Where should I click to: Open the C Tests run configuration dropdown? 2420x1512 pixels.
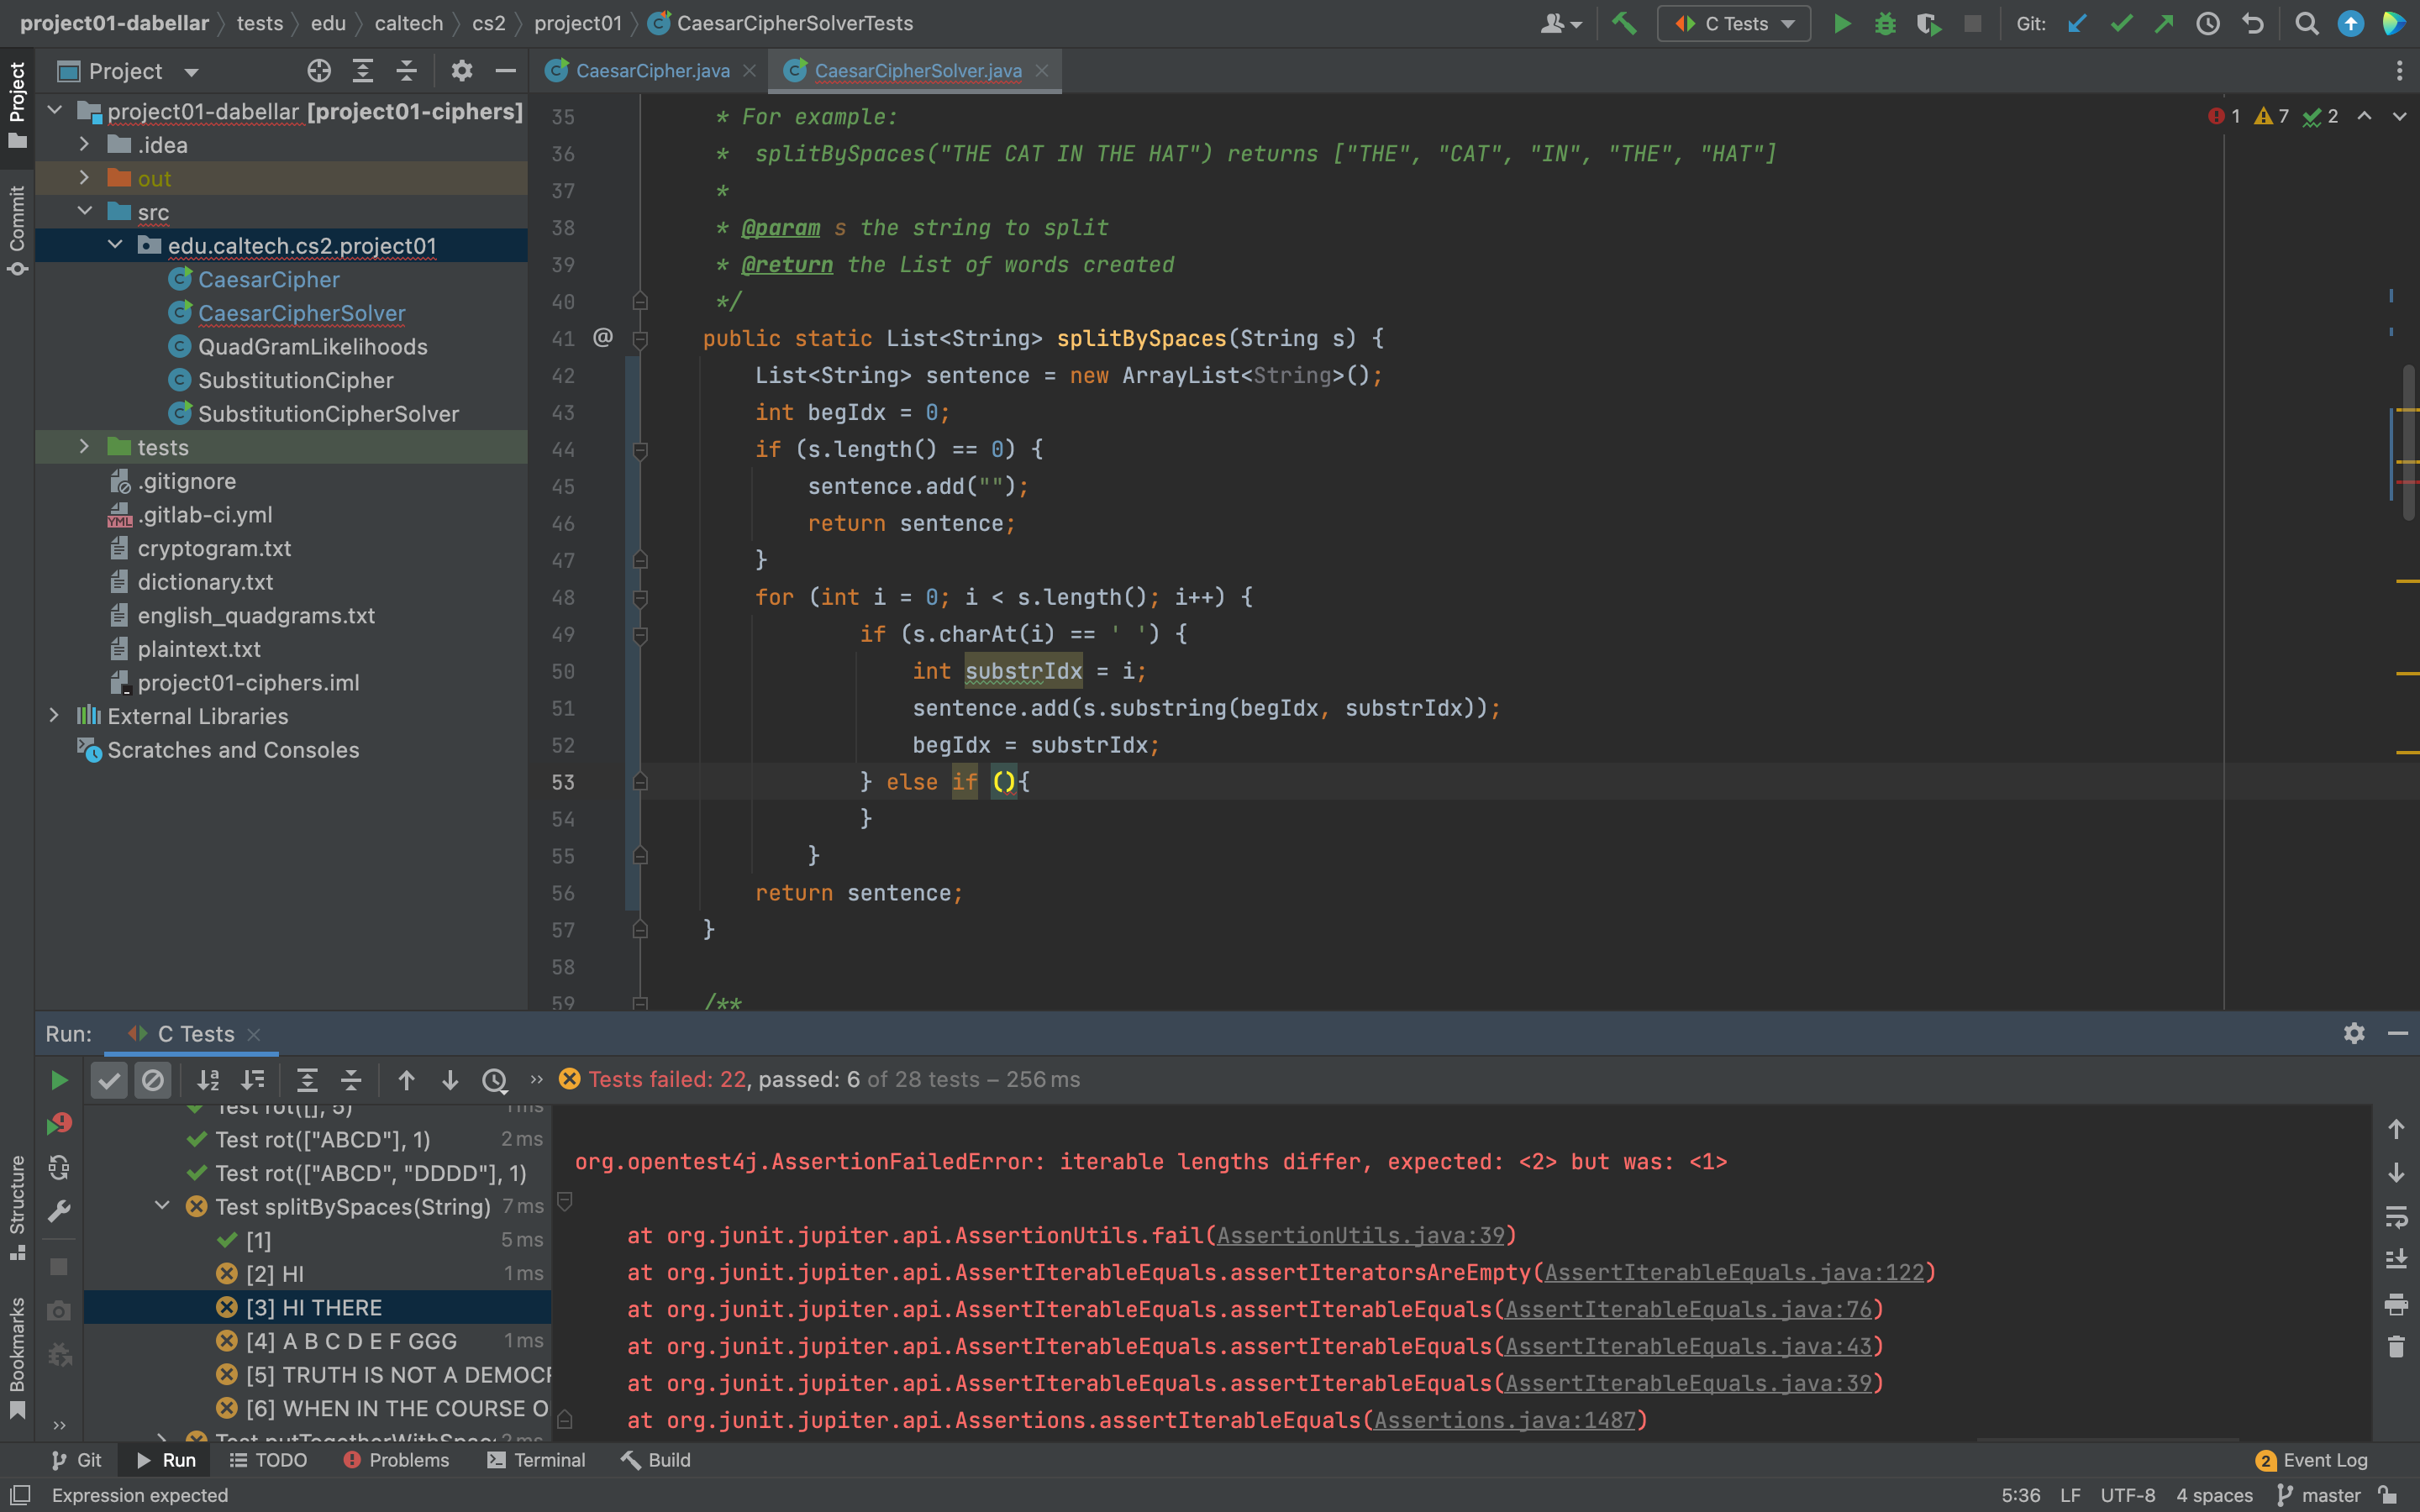(x=1734, y=23)
